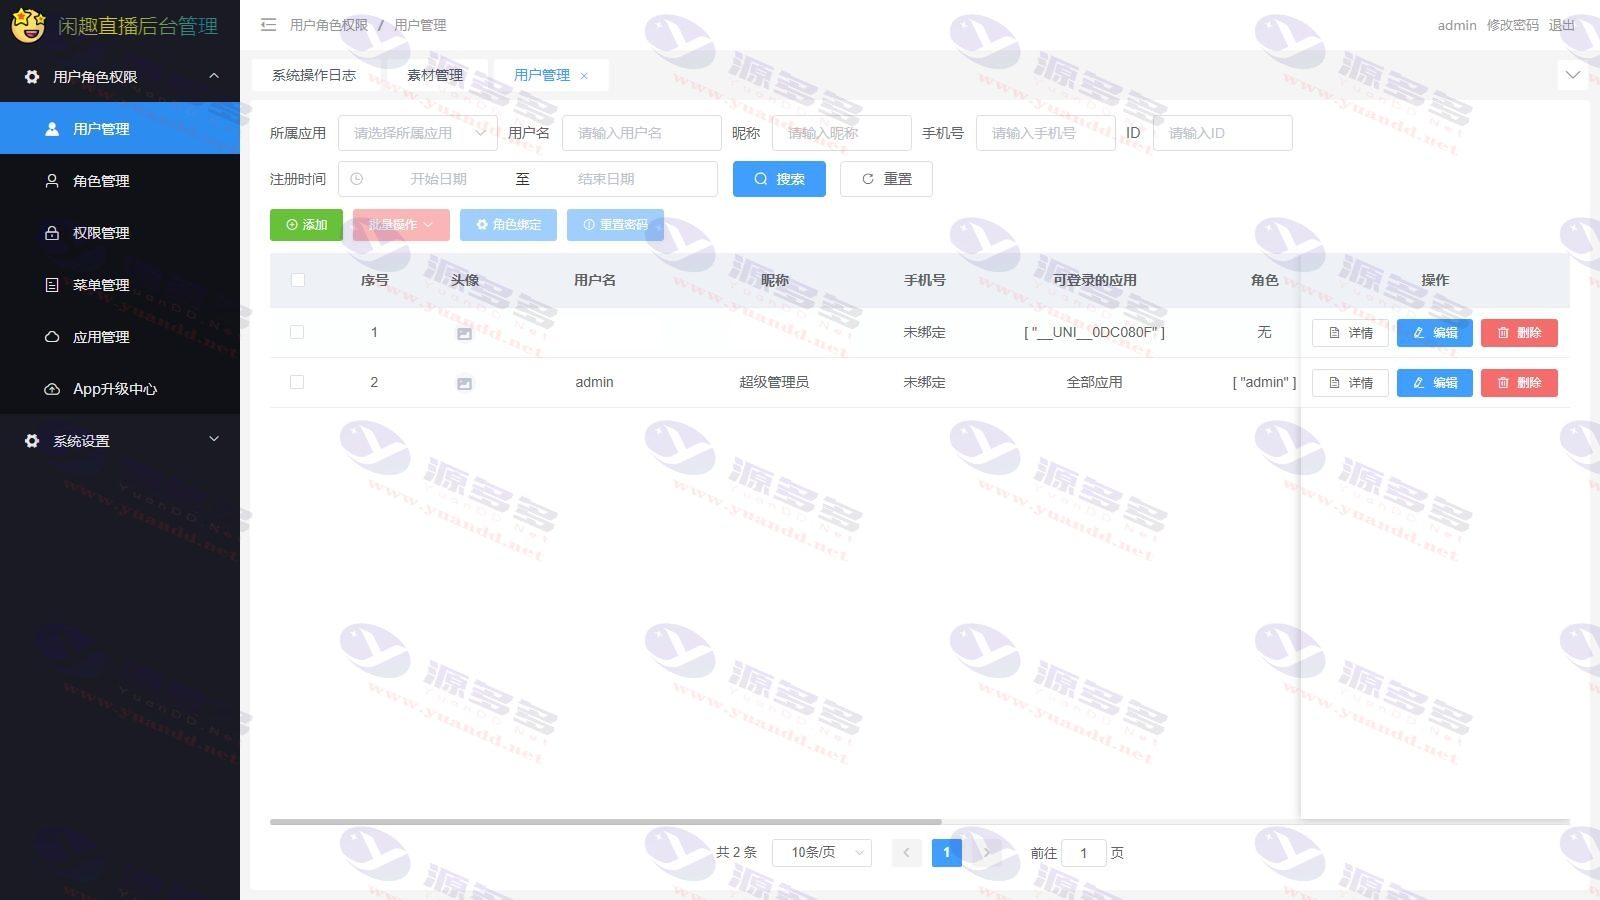Expand the 系统设置 menu group

[x=120, y=441]
